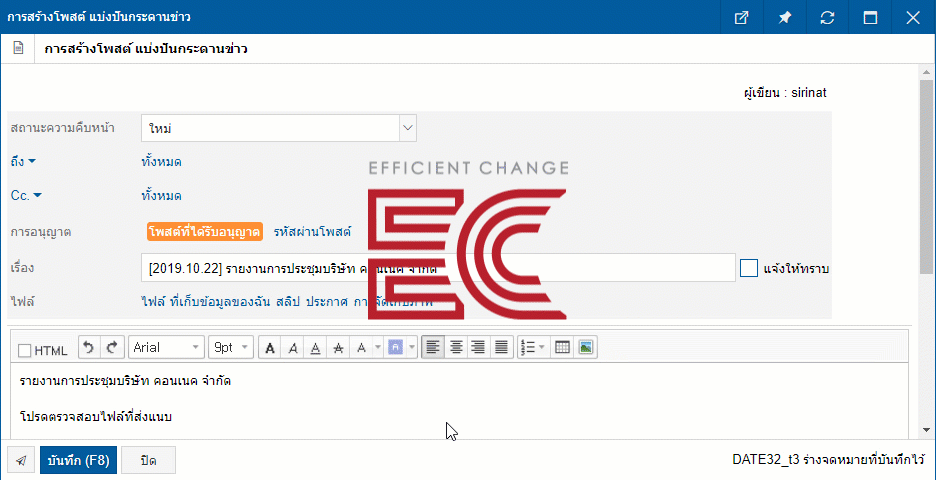Click the author text ผู้เขียน : sirinat
936x480 pixels.
tap(785, 93)
